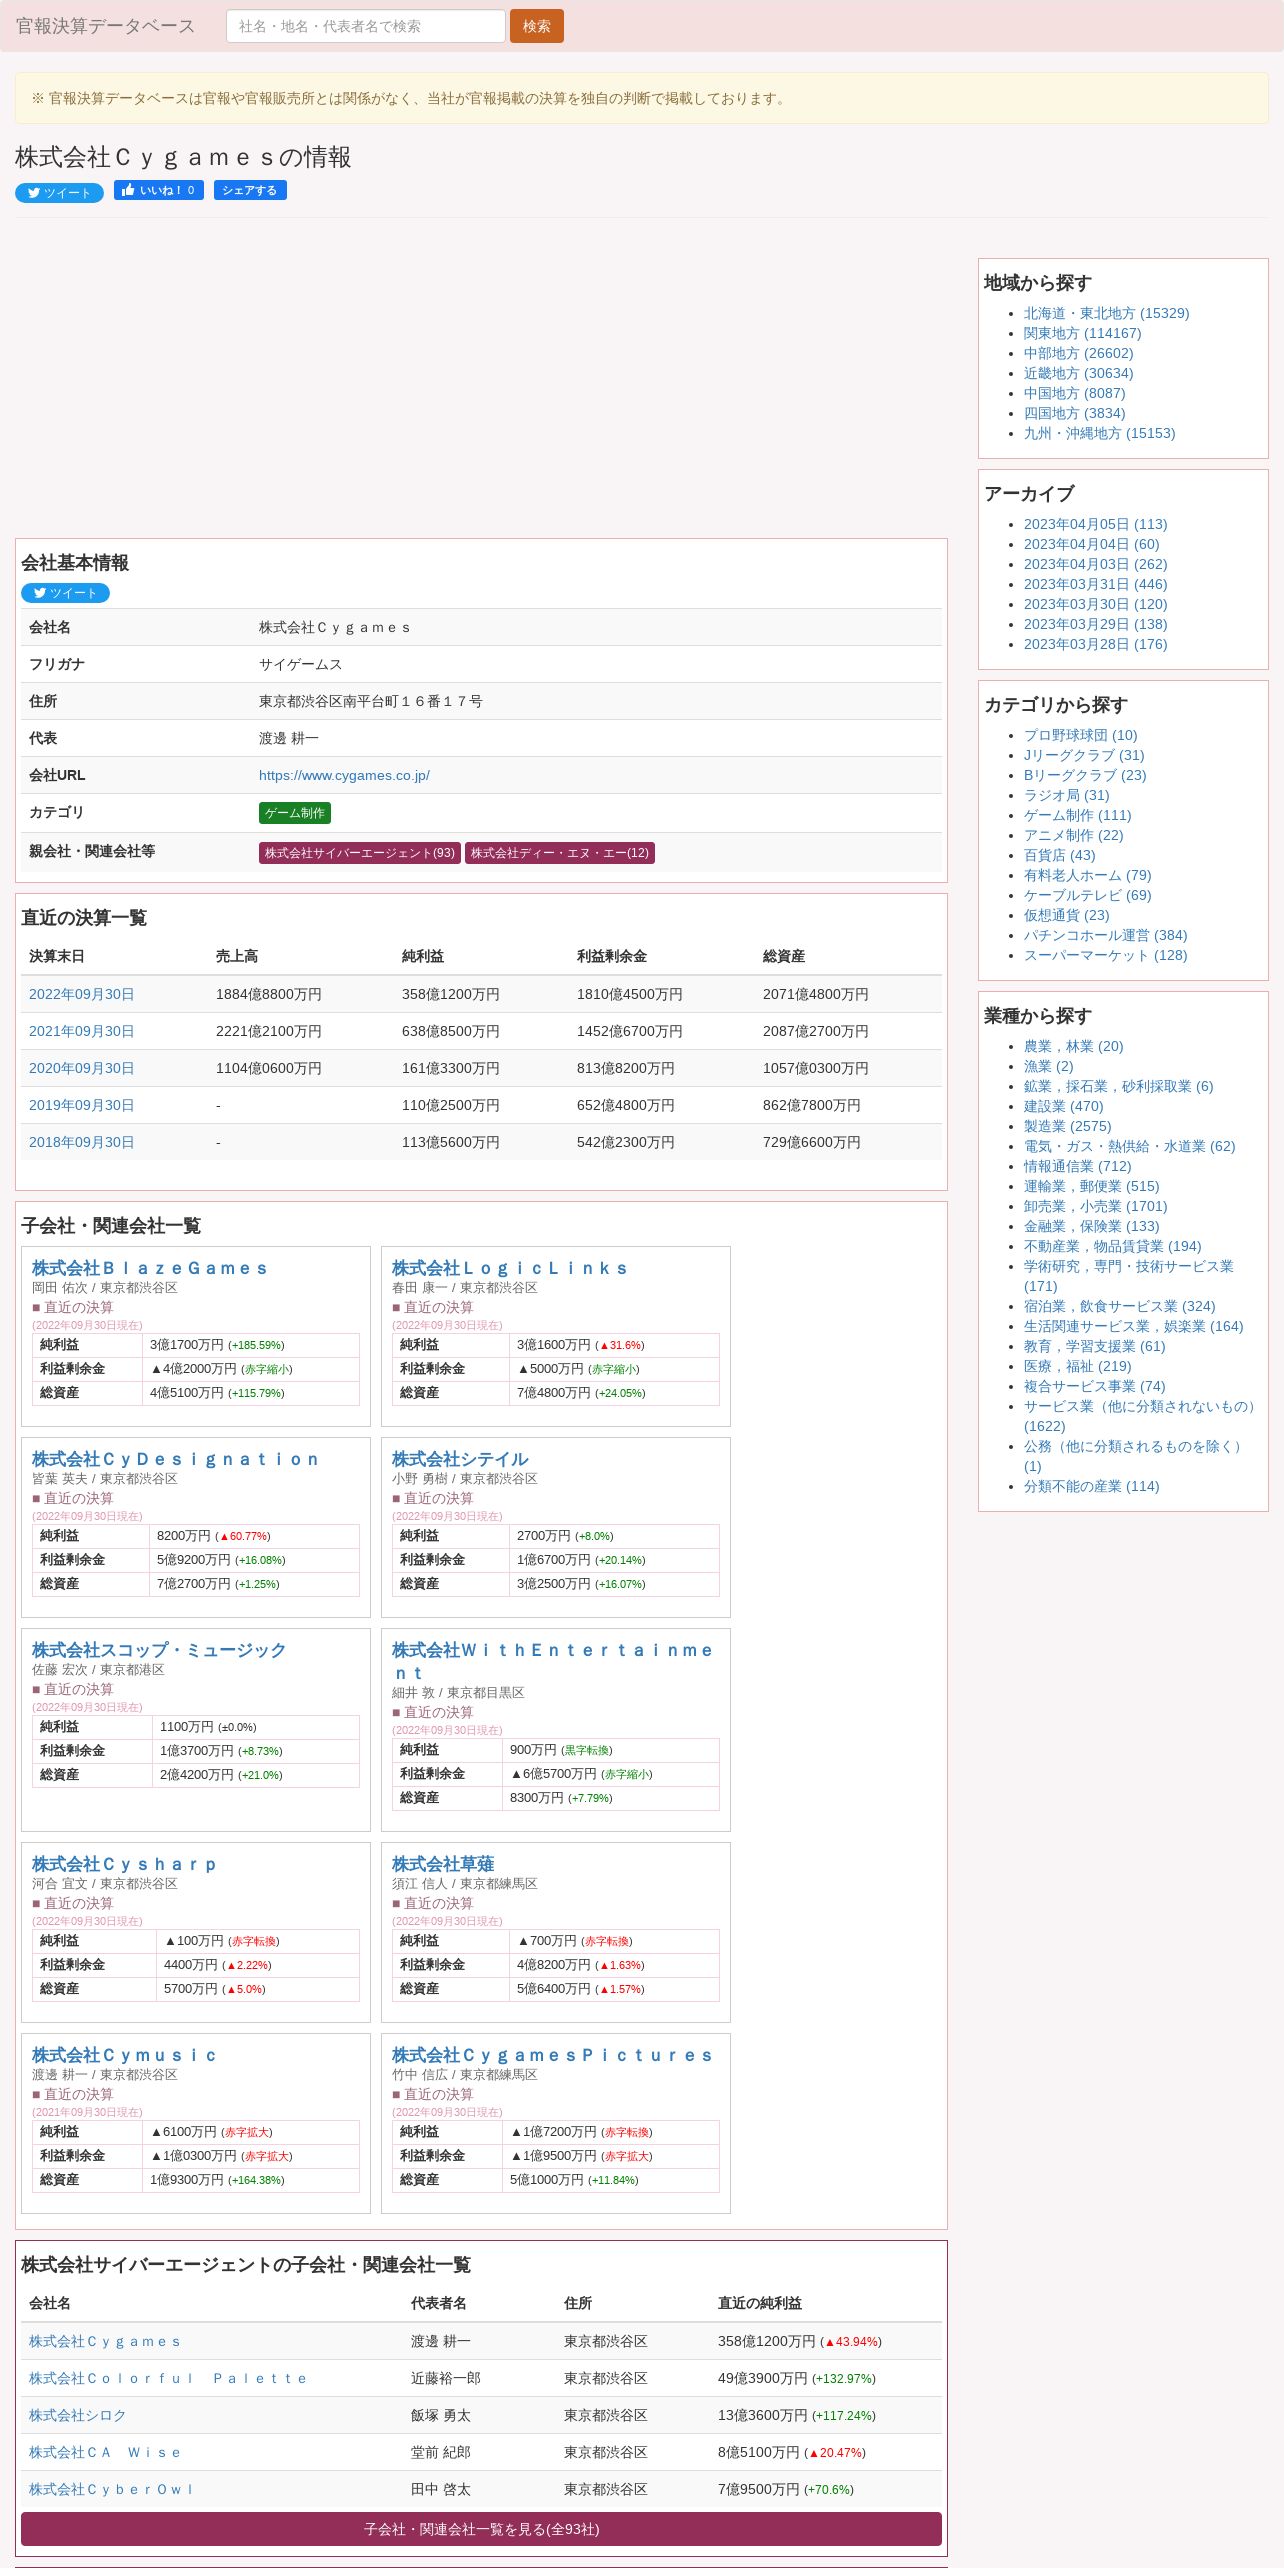Click the Facebook シェアする button
Image resolution: width=1284 pixels, height=2568 pixels.
pyautogui.click(x=250, y=190)
